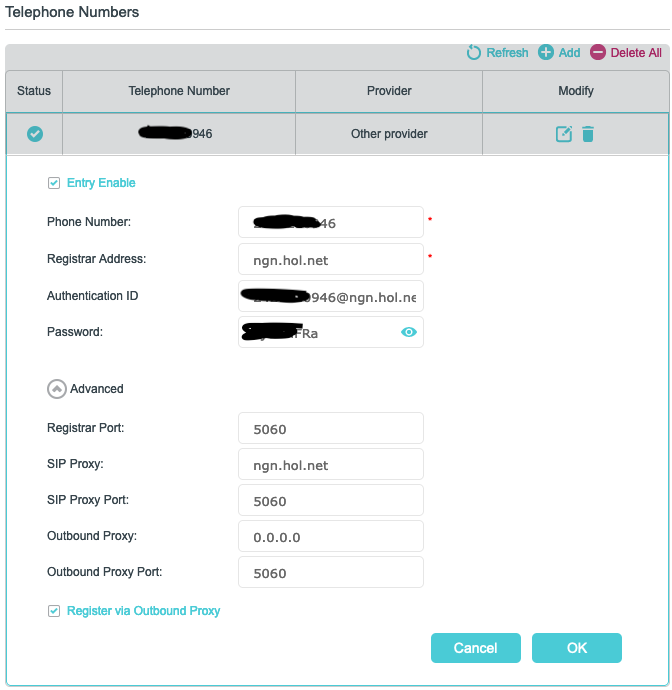Click the green status checkmark icon
This screenshot has width=672, height=690.
tap(35, 134)
